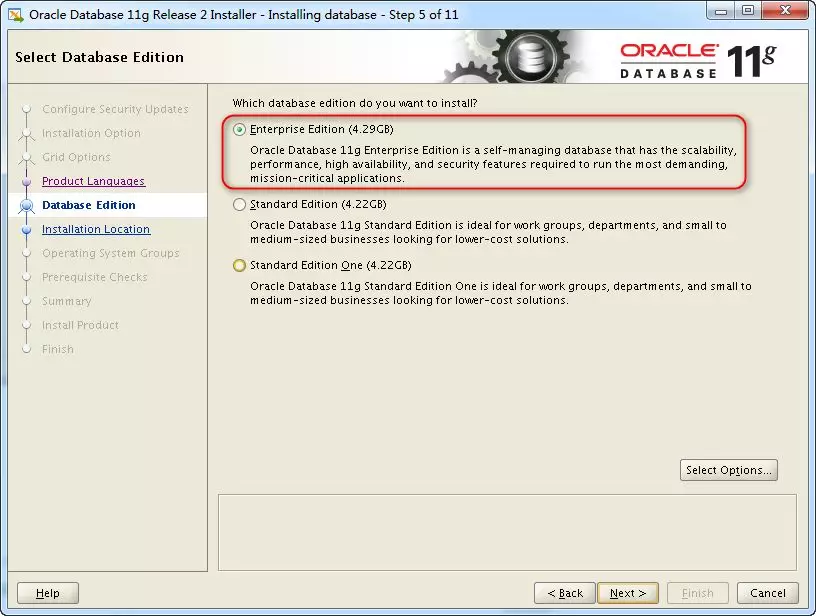Click the Product Languages step bullet
816x616 pixels.
tap(27, 182)
